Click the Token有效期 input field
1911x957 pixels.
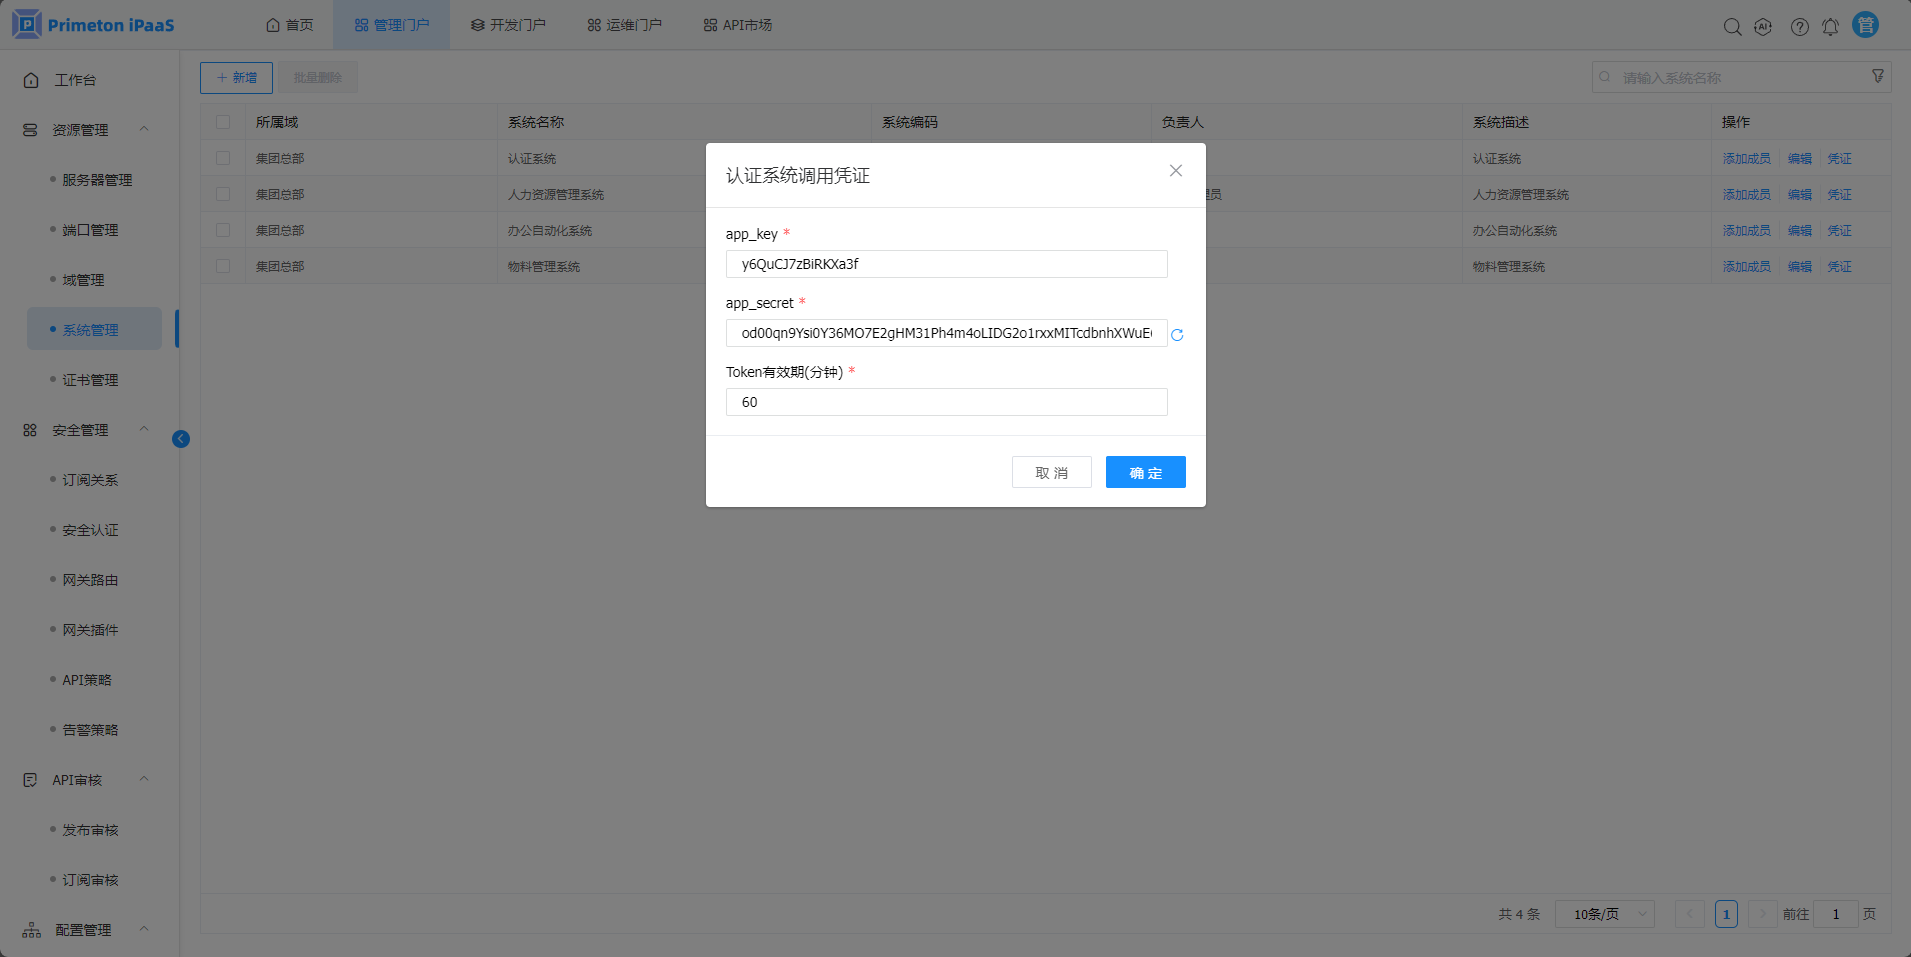coord(946,402)
